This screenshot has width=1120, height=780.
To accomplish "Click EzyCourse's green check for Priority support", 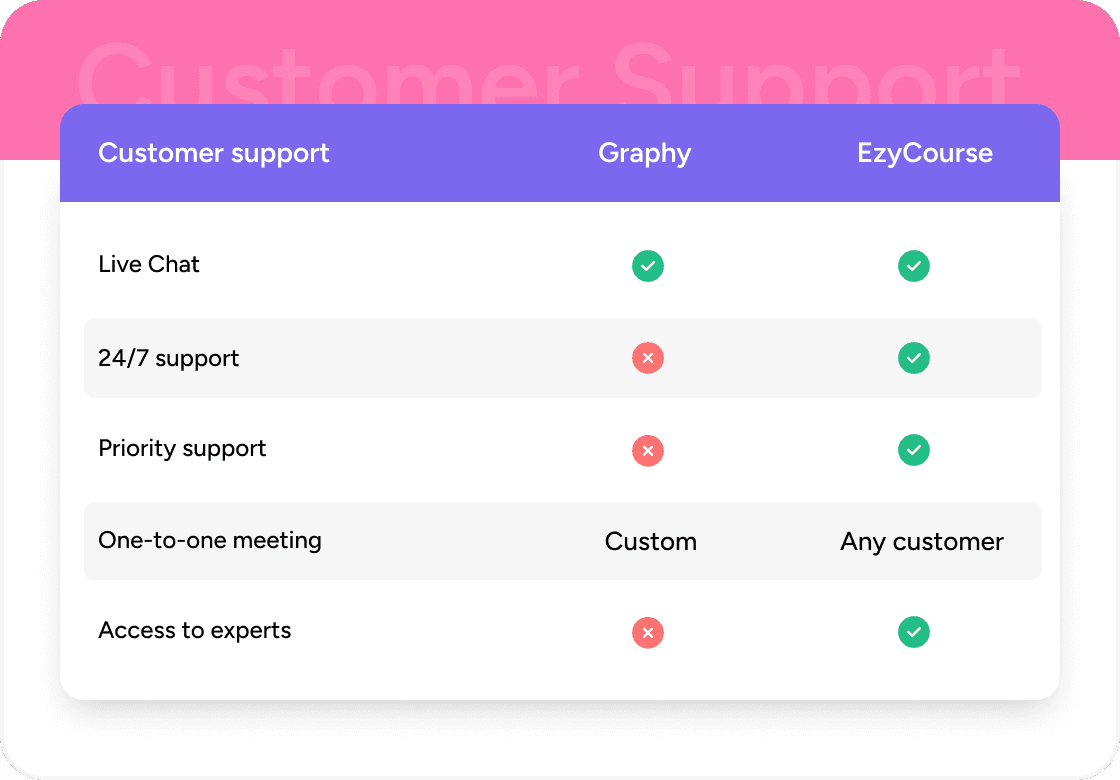I will (x=914, y=451).
